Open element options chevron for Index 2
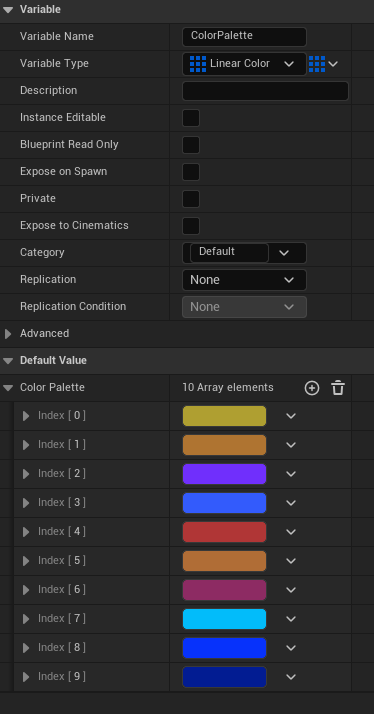This screenshot has height=714, width=374. (291, 474)
